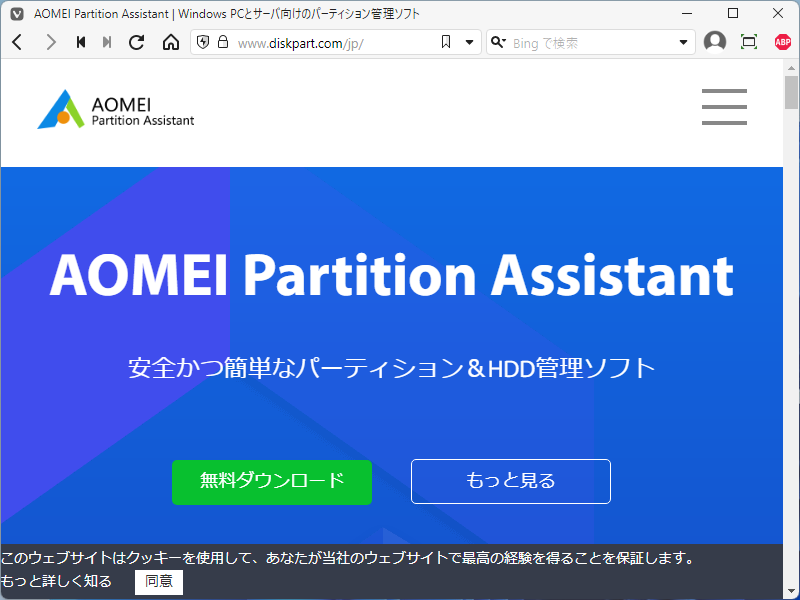
Task: Maximize the browser window
Action: [733, 13]
